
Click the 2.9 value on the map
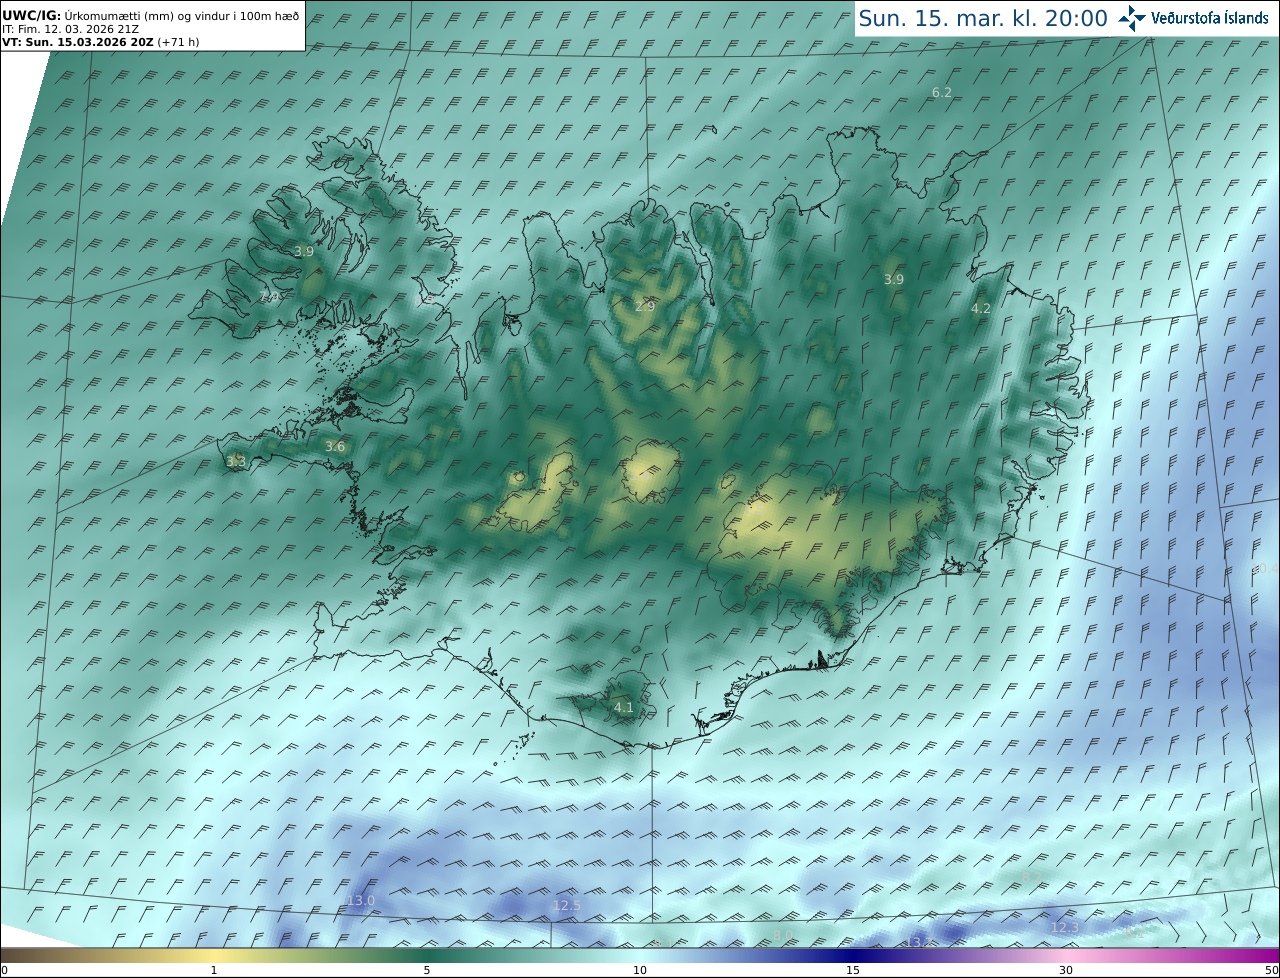645,305
